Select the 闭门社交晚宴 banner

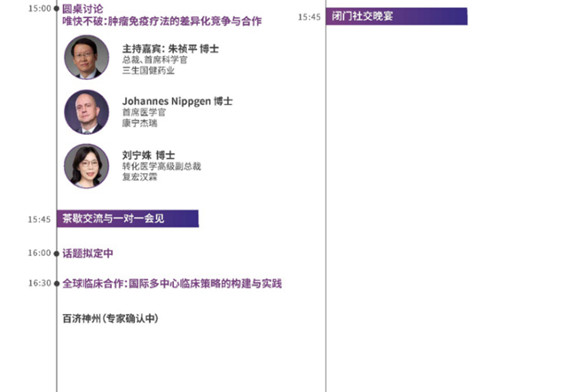pos(397,16)
